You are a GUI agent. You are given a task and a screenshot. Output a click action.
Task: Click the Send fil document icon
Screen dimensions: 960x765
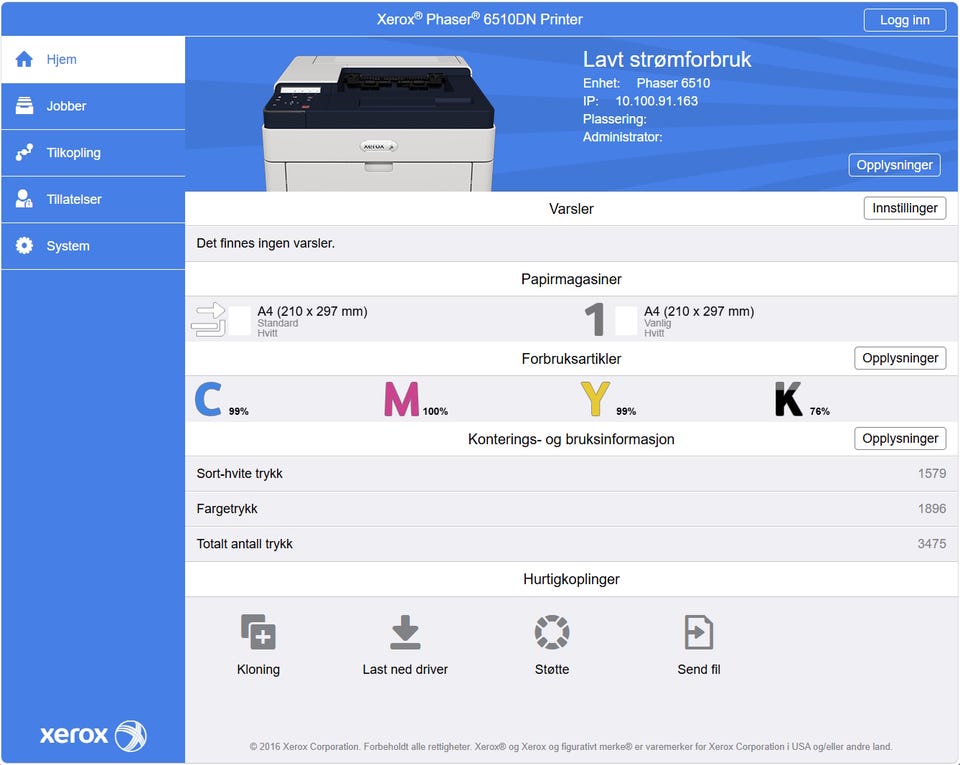[699, 632]
